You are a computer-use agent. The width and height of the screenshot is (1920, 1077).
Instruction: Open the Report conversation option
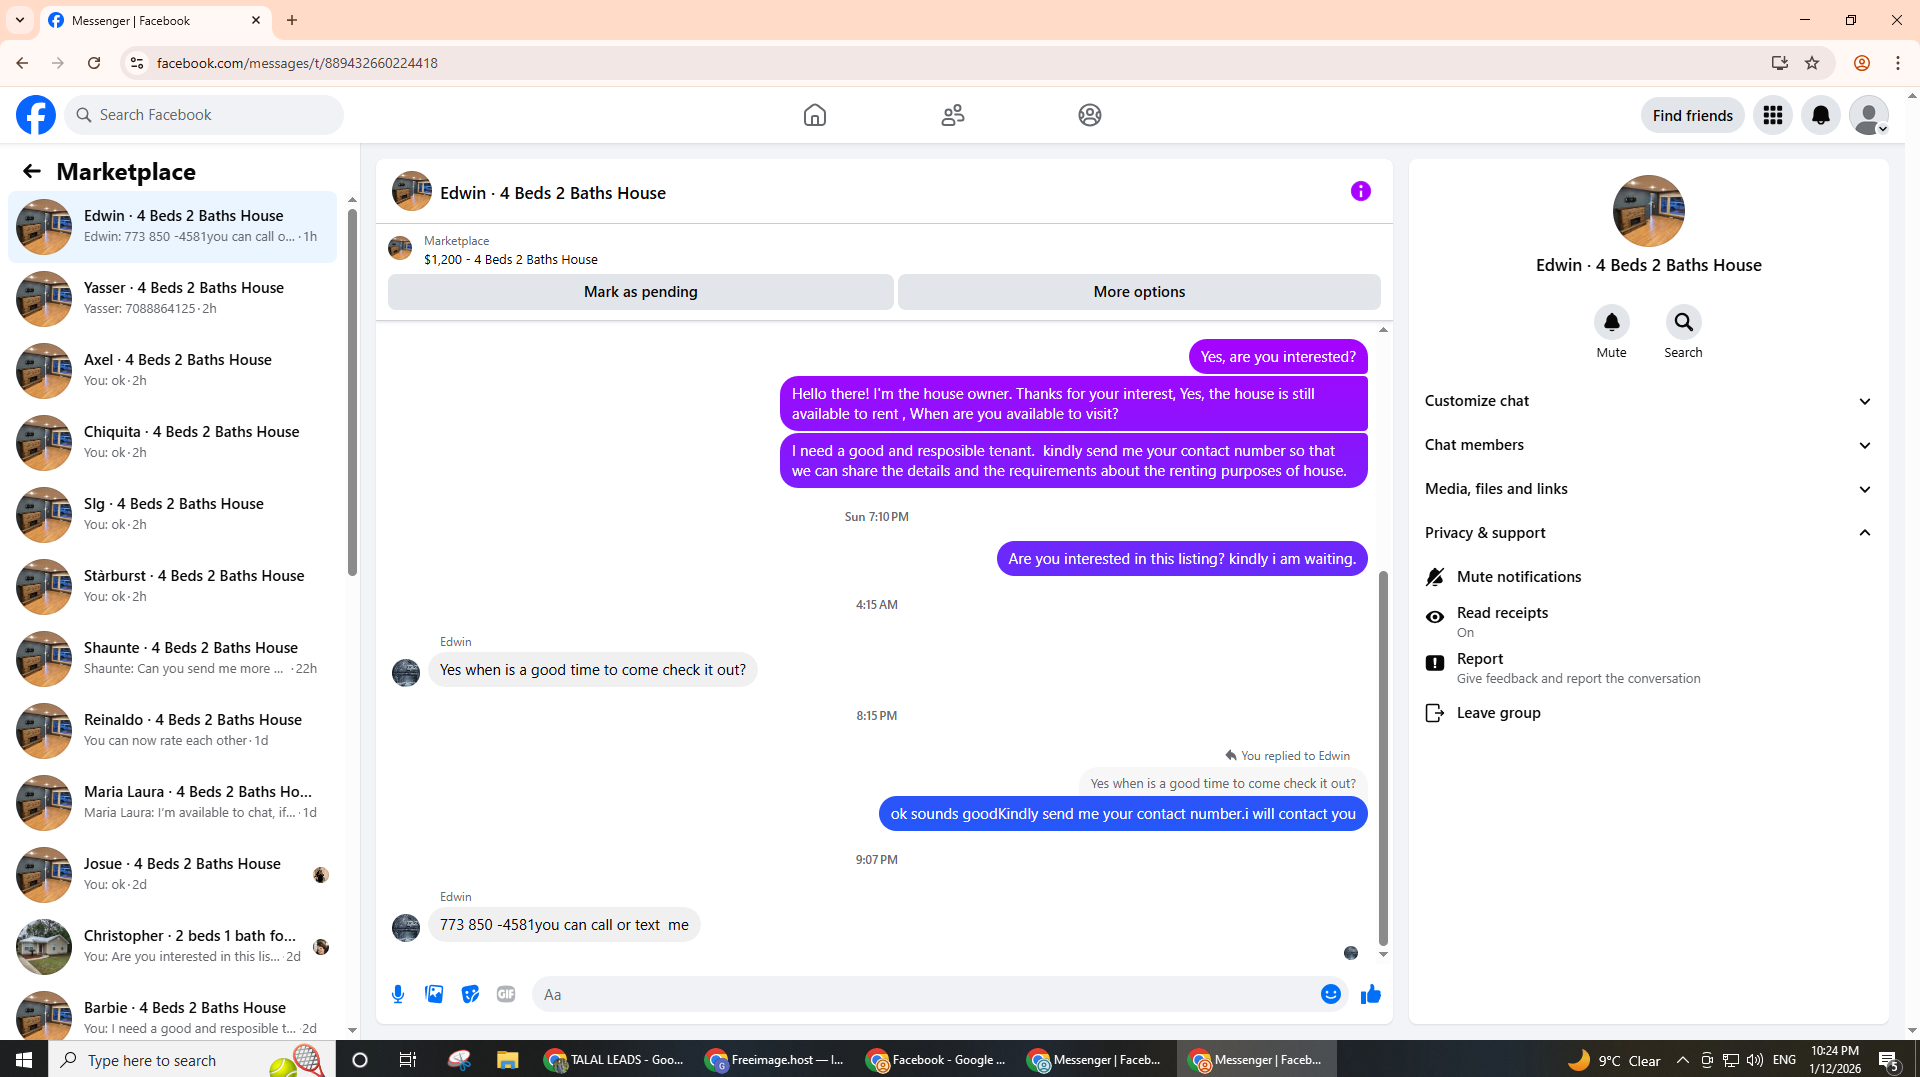pos(1650,668)
